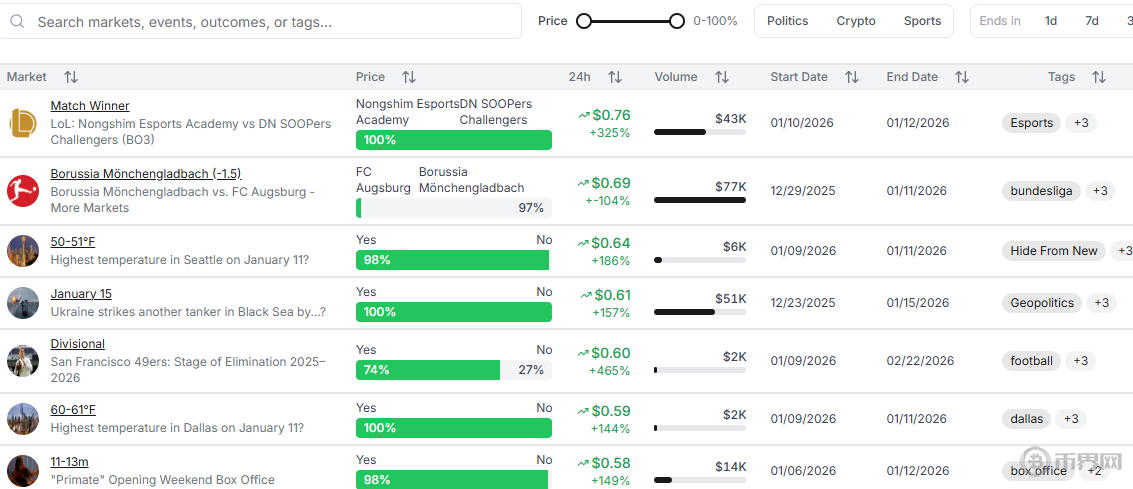
Task: Click the search magnifier icon
Action: pyautogui.click(x=17, y=21)
